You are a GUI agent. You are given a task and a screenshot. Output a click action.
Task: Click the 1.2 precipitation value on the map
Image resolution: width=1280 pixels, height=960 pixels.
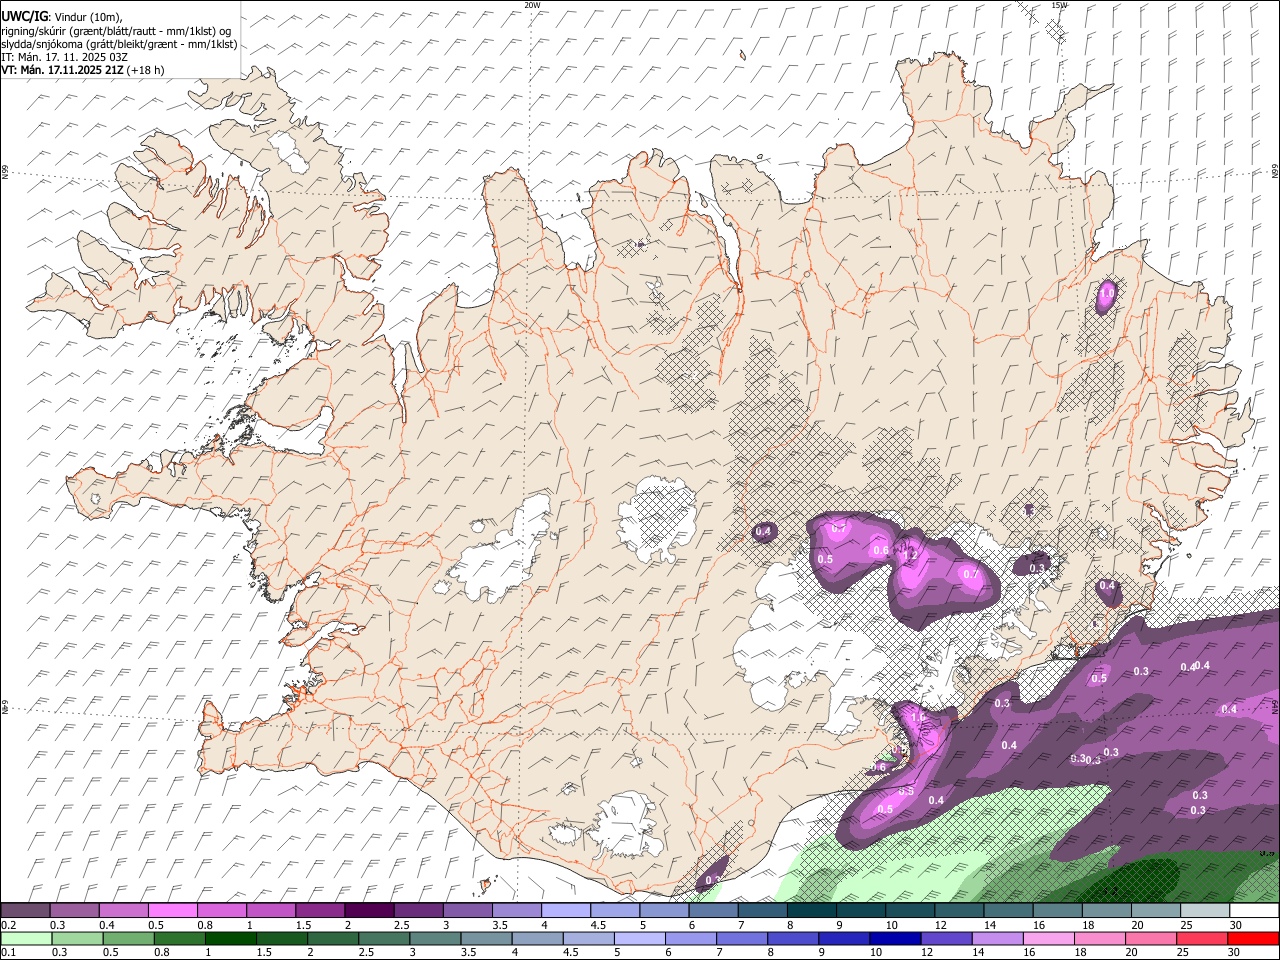click(911, 555)
